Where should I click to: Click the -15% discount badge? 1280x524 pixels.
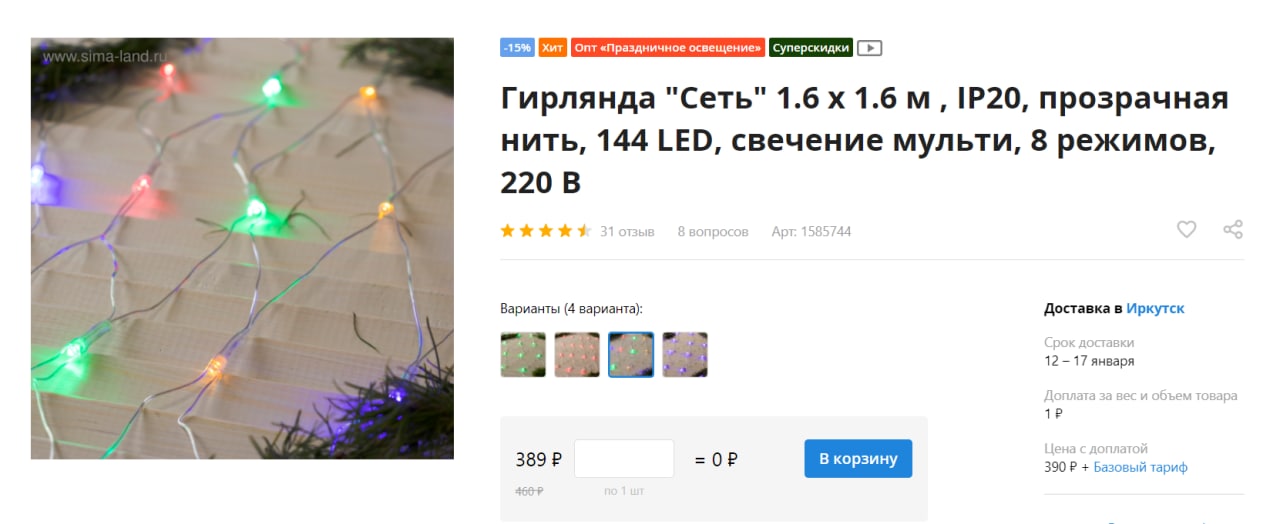pyautogui.click(x=517, y=47)
